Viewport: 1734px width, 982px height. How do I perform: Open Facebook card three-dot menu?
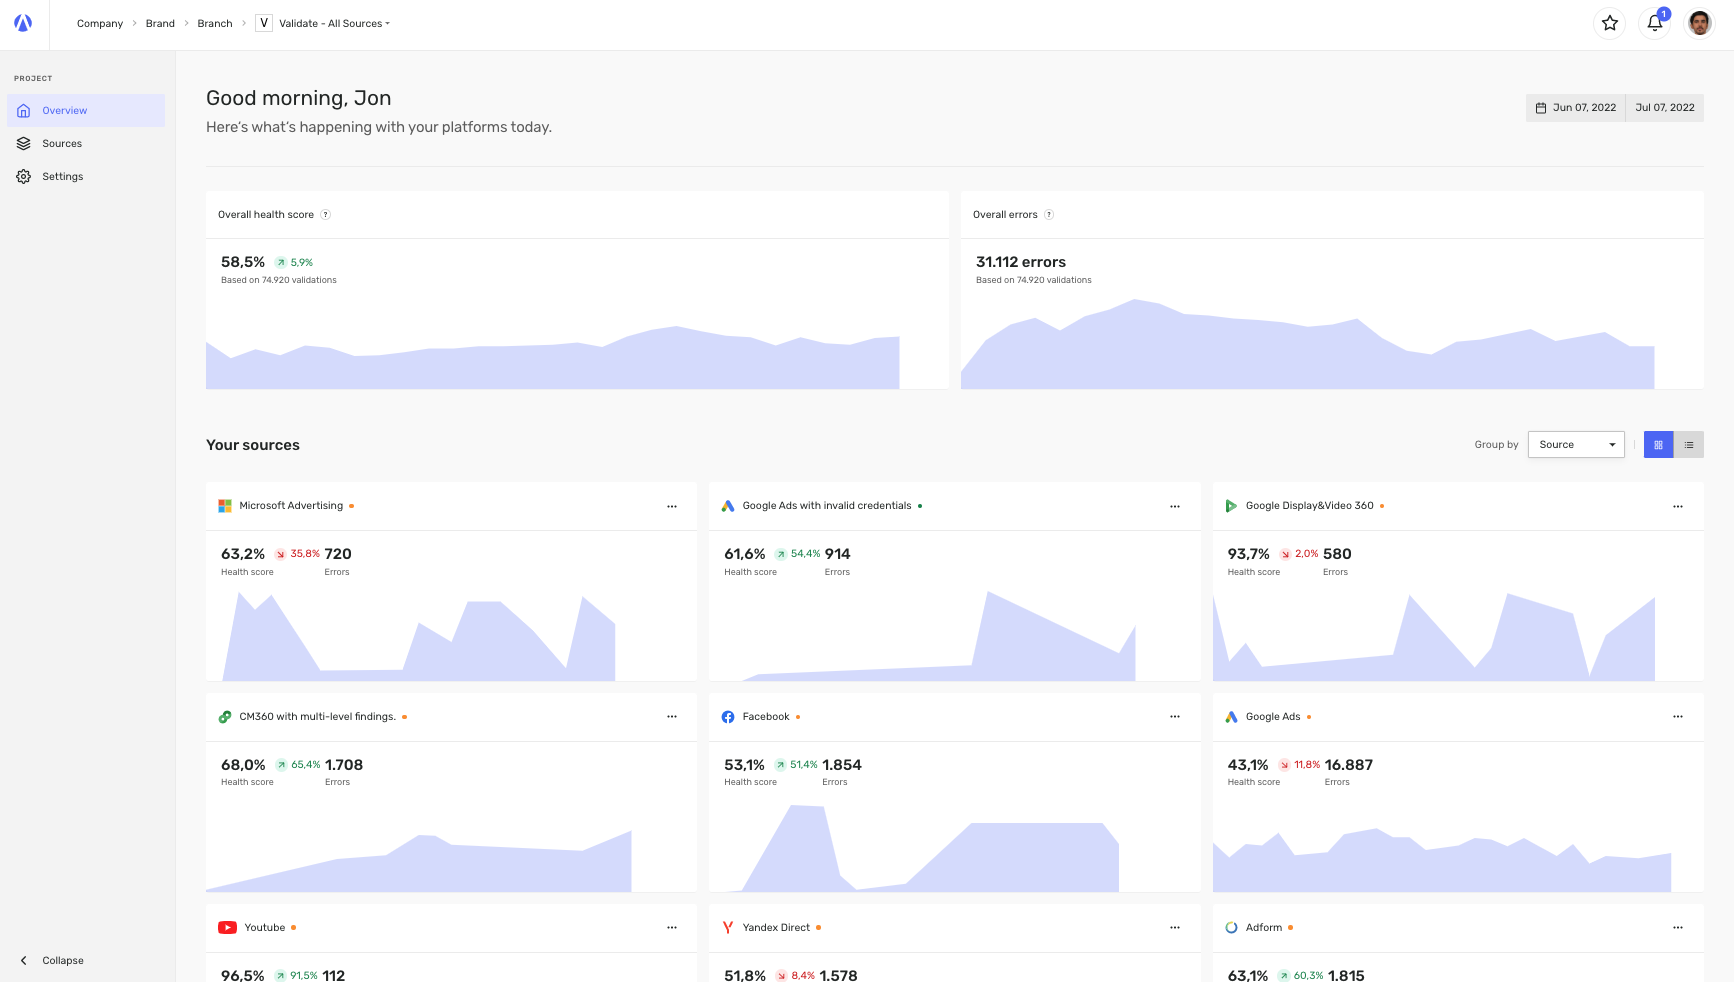pyautogui.click(x=1175, y=717)
